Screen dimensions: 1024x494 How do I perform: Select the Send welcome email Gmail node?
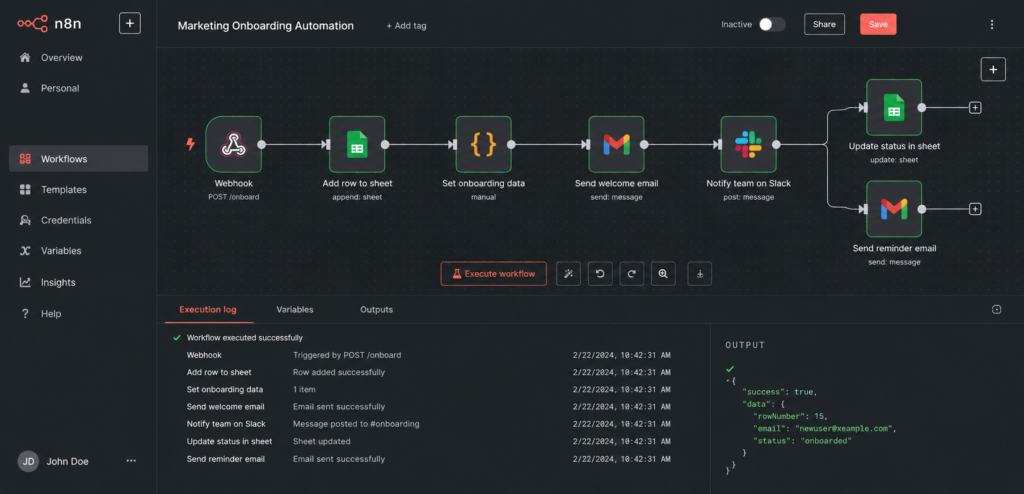[616, 144]
